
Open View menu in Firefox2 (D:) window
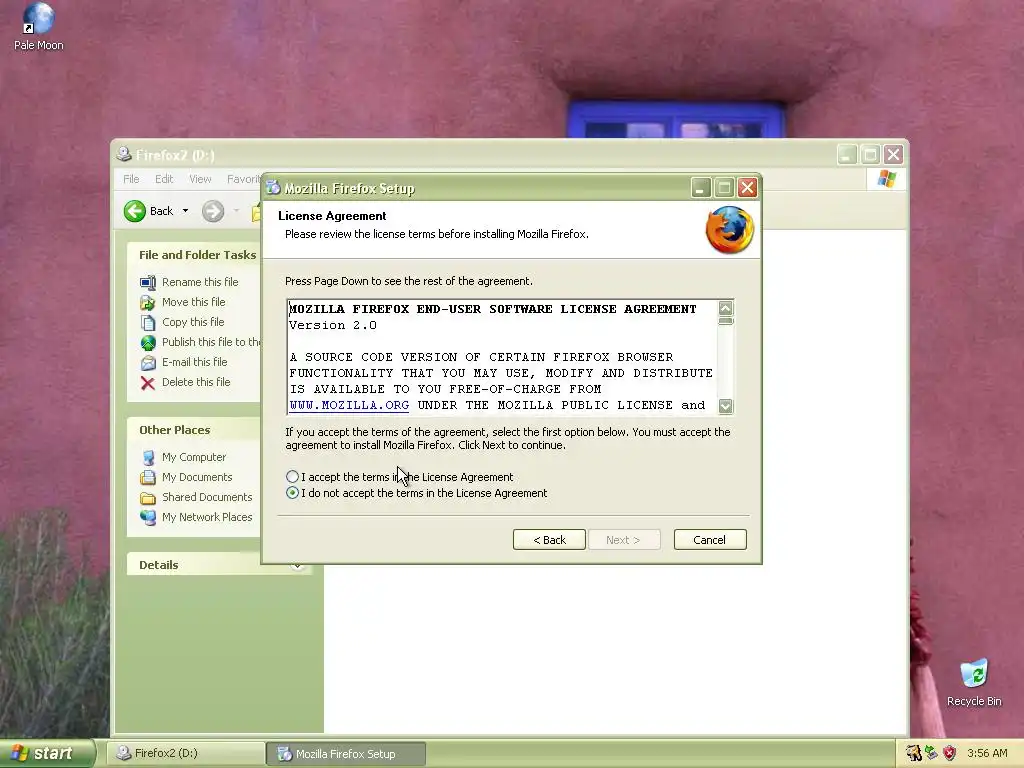(200, 179)
